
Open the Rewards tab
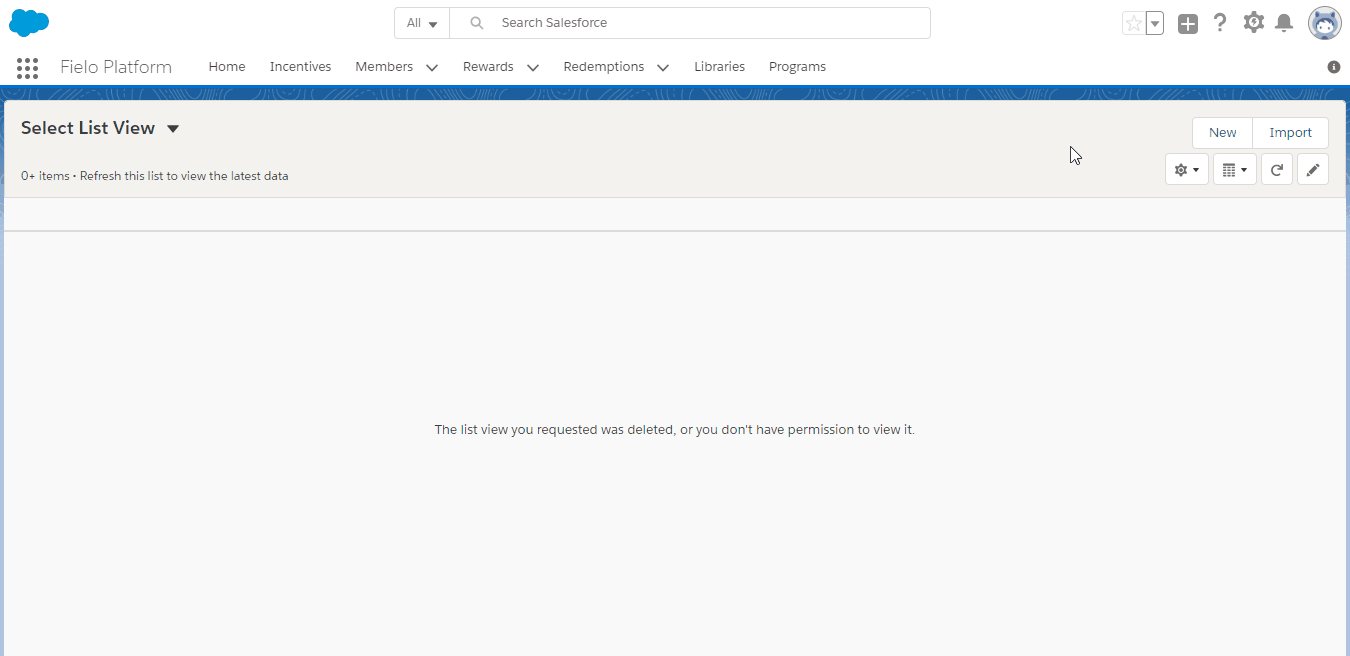click(488, 67)
